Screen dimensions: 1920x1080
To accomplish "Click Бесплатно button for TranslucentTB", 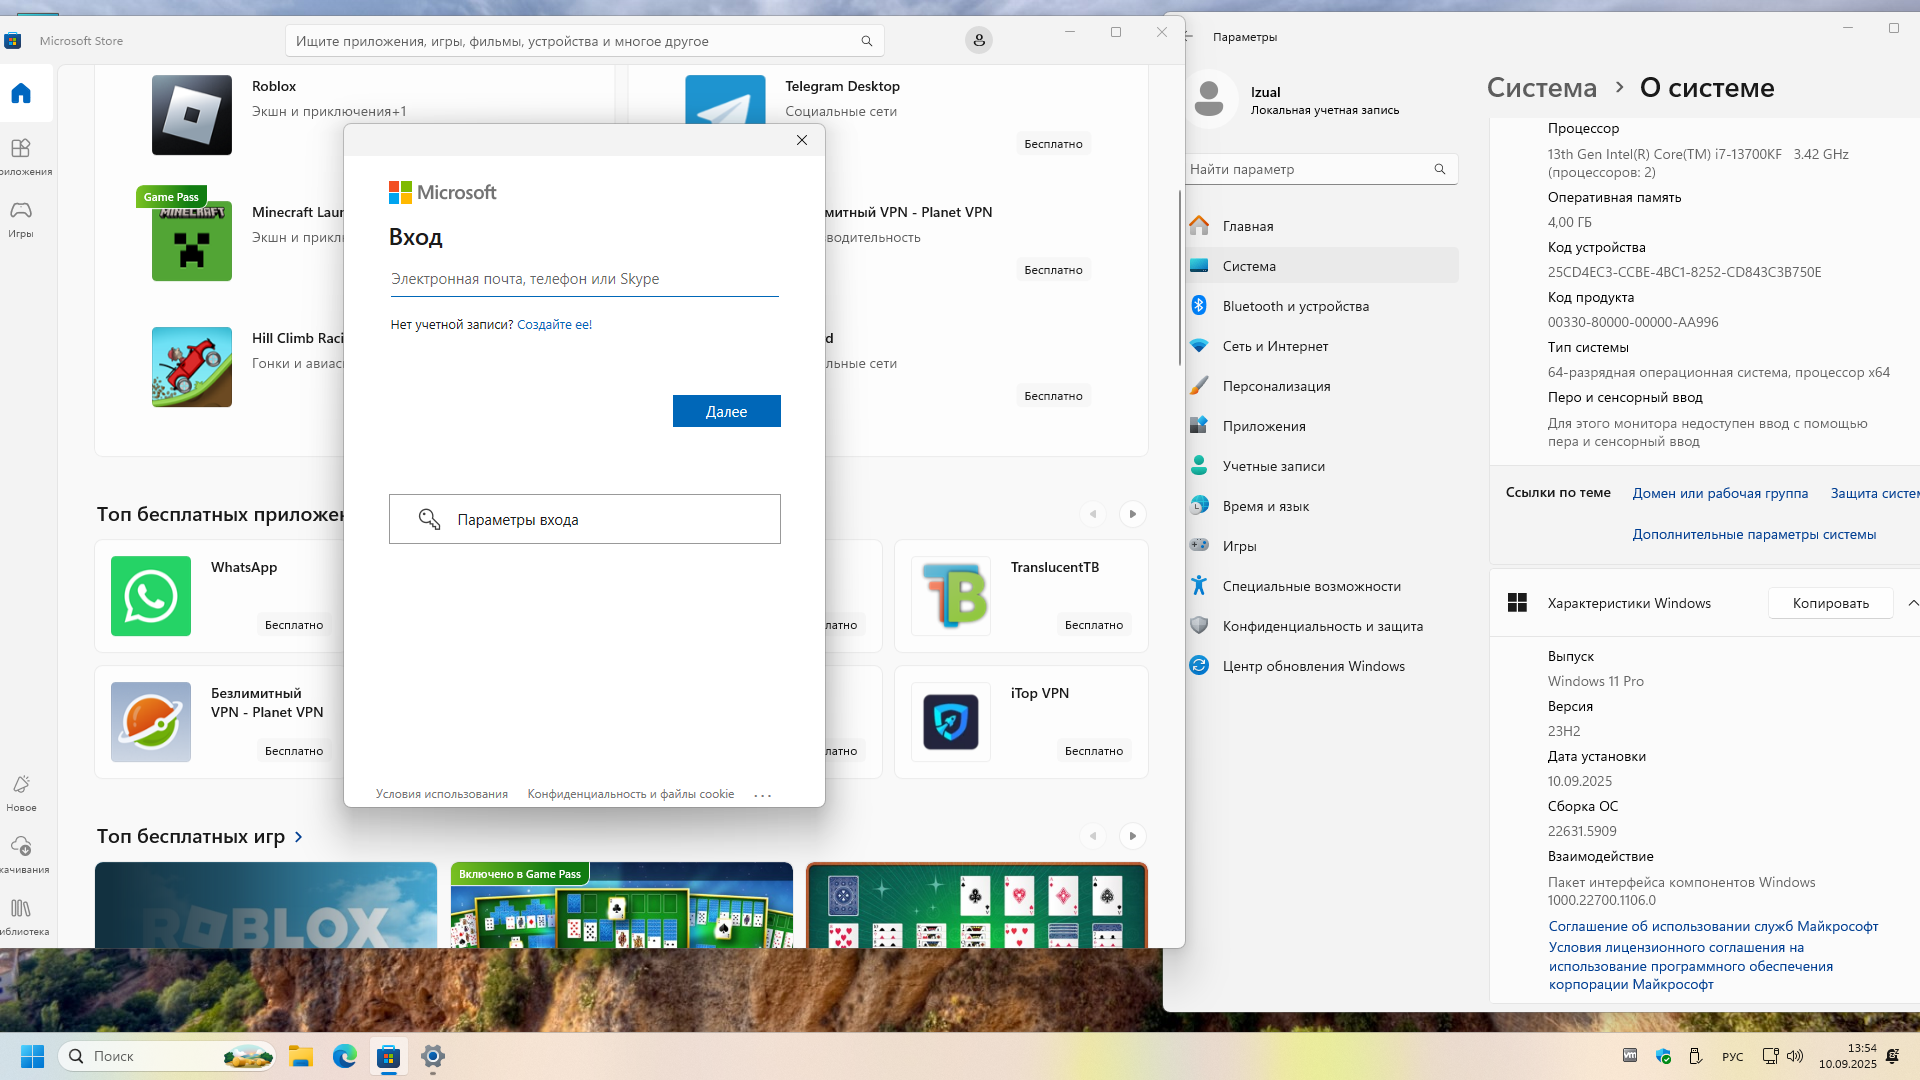I will click(1094, 625).
